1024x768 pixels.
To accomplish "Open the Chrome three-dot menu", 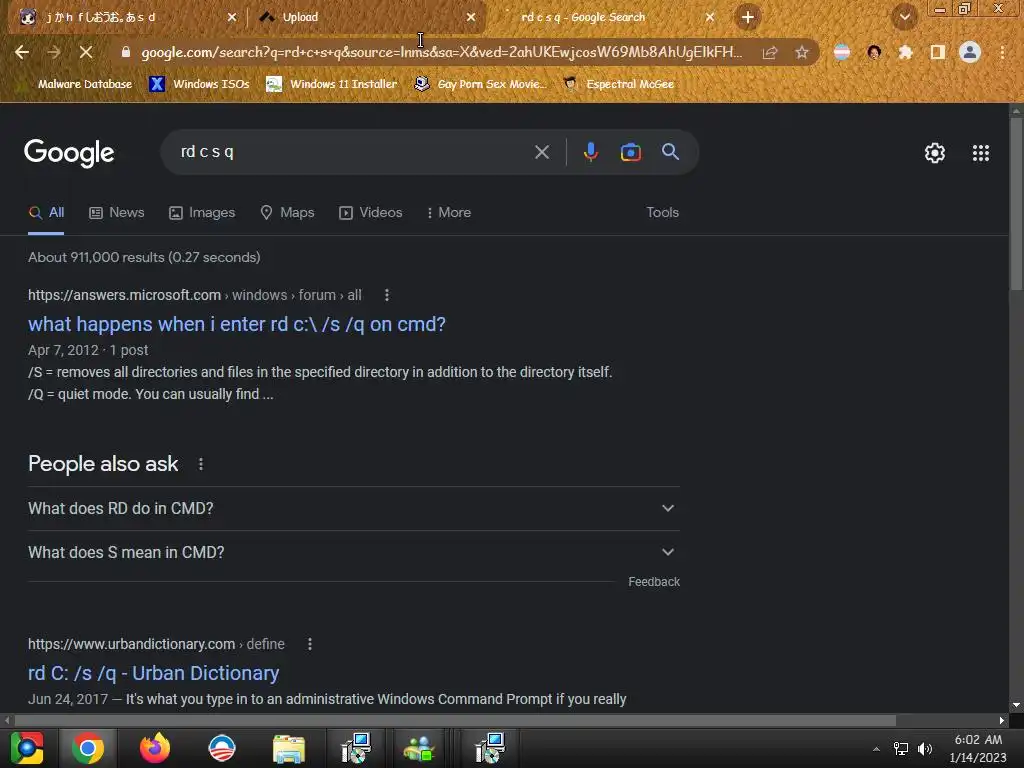I will (x=1002, y=52).
